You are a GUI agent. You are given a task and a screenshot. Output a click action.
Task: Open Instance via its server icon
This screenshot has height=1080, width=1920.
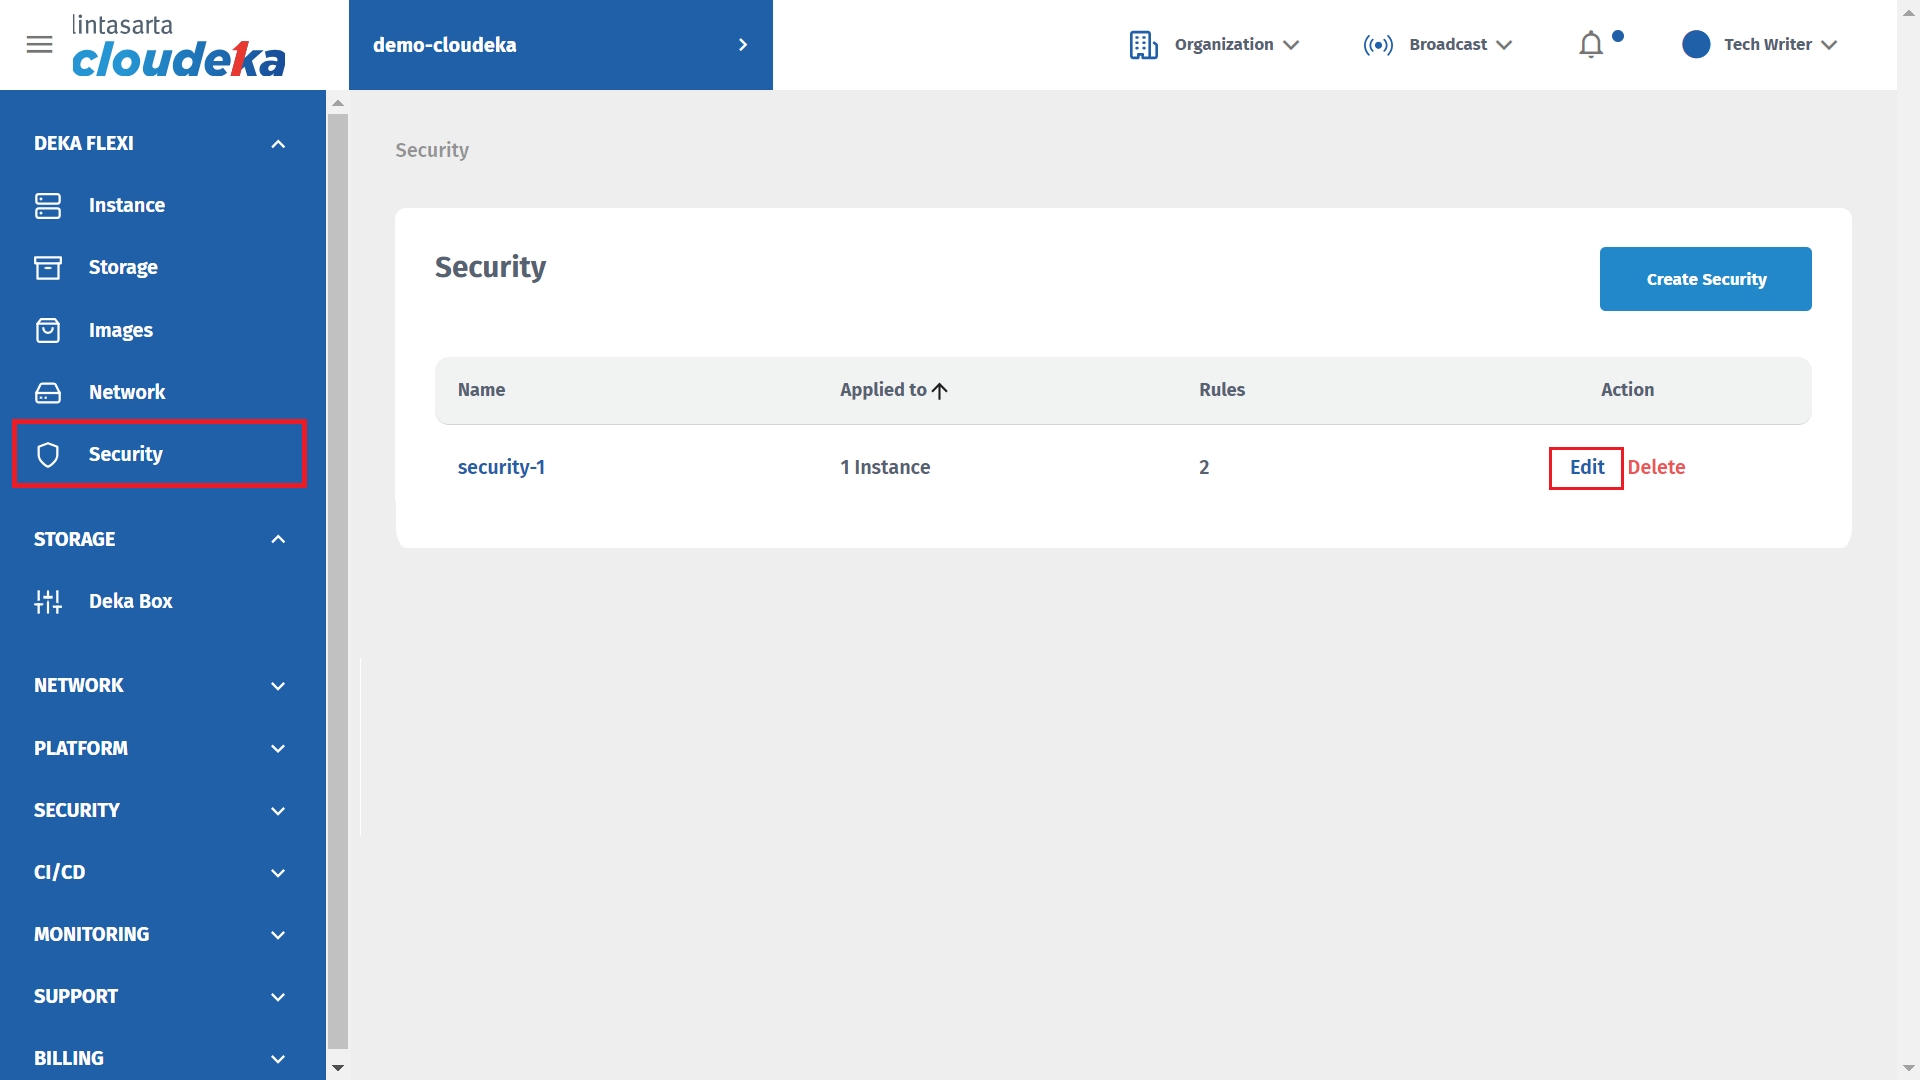[x=48, y=205]
